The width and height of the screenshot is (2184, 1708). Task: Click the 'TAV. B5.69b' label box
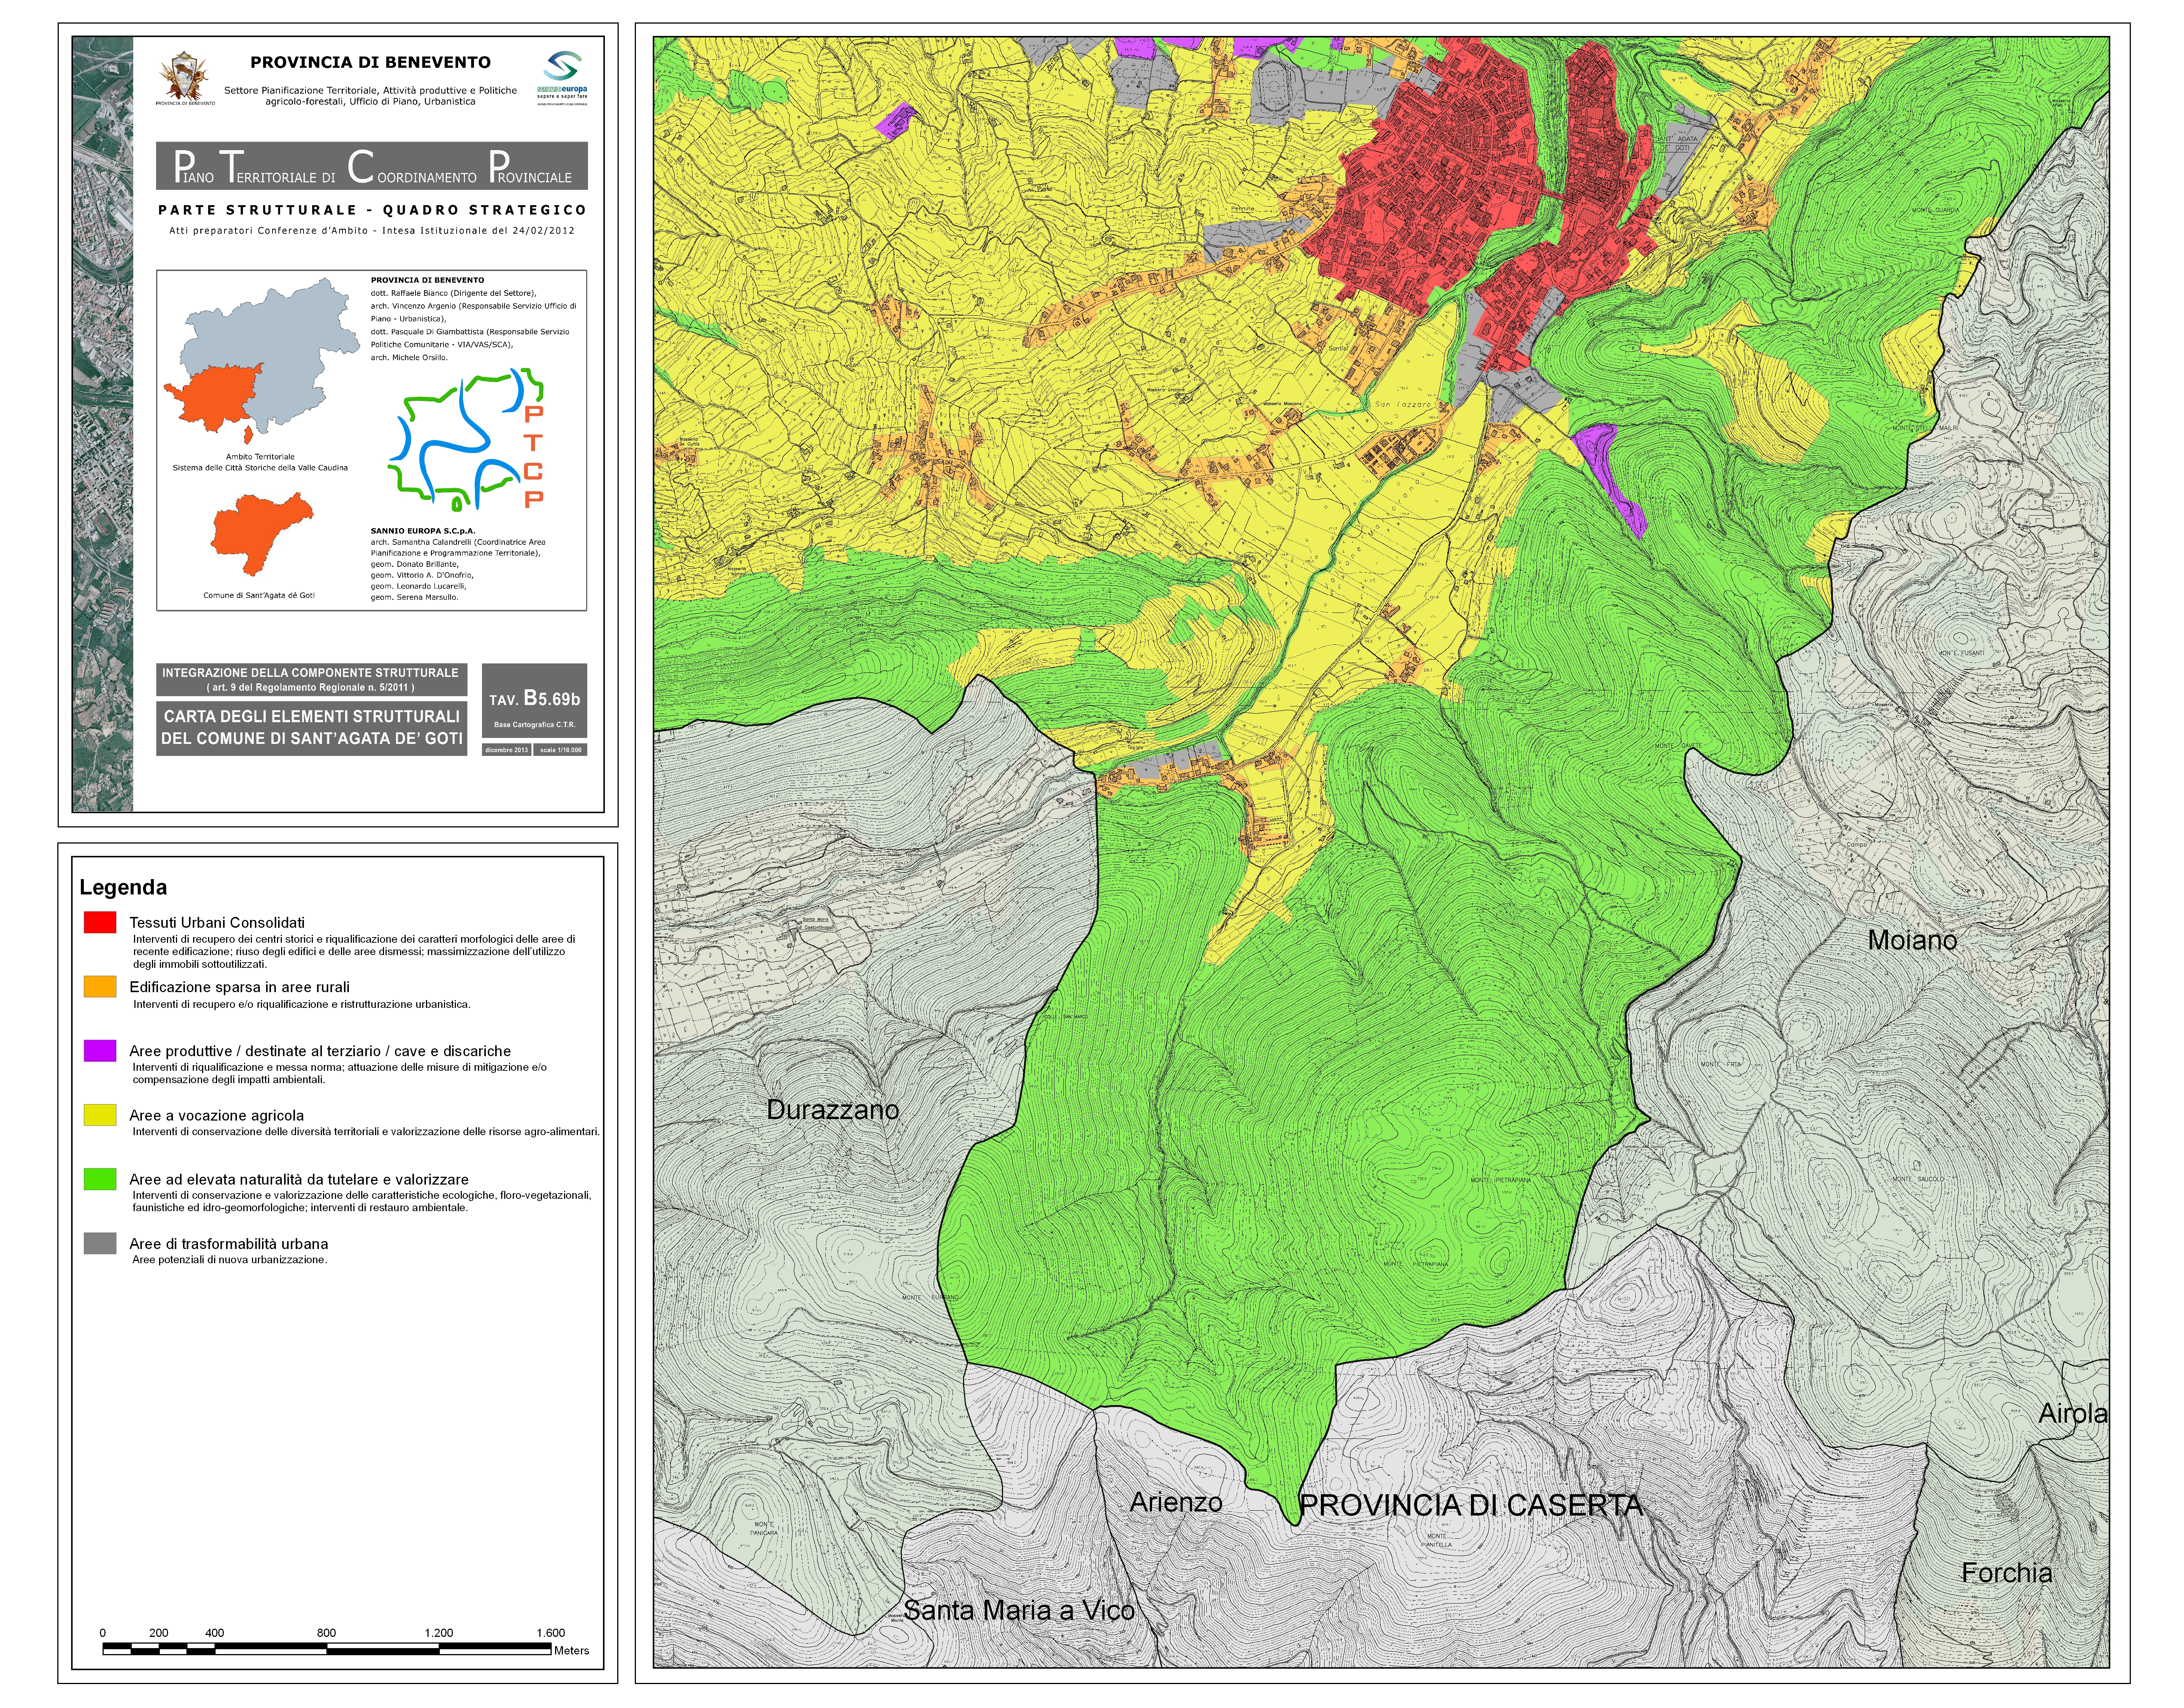[534, 700]
